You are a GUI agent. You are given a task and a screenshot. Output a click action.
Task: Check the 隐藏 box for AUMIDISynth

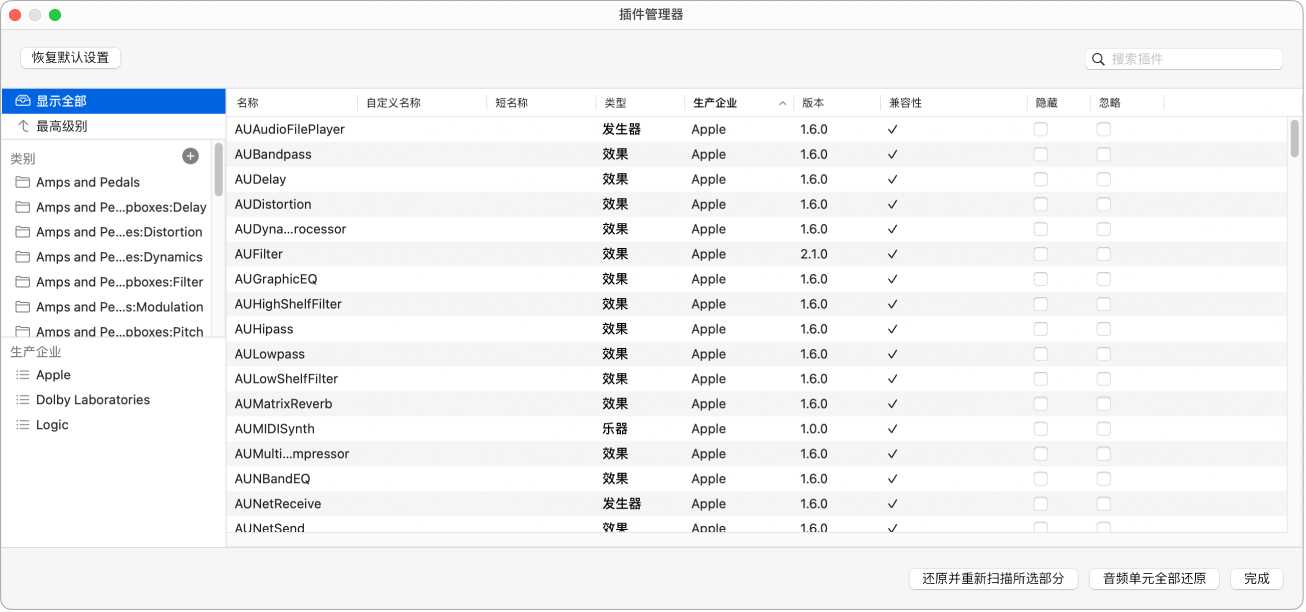click(x=1041, y=429)
